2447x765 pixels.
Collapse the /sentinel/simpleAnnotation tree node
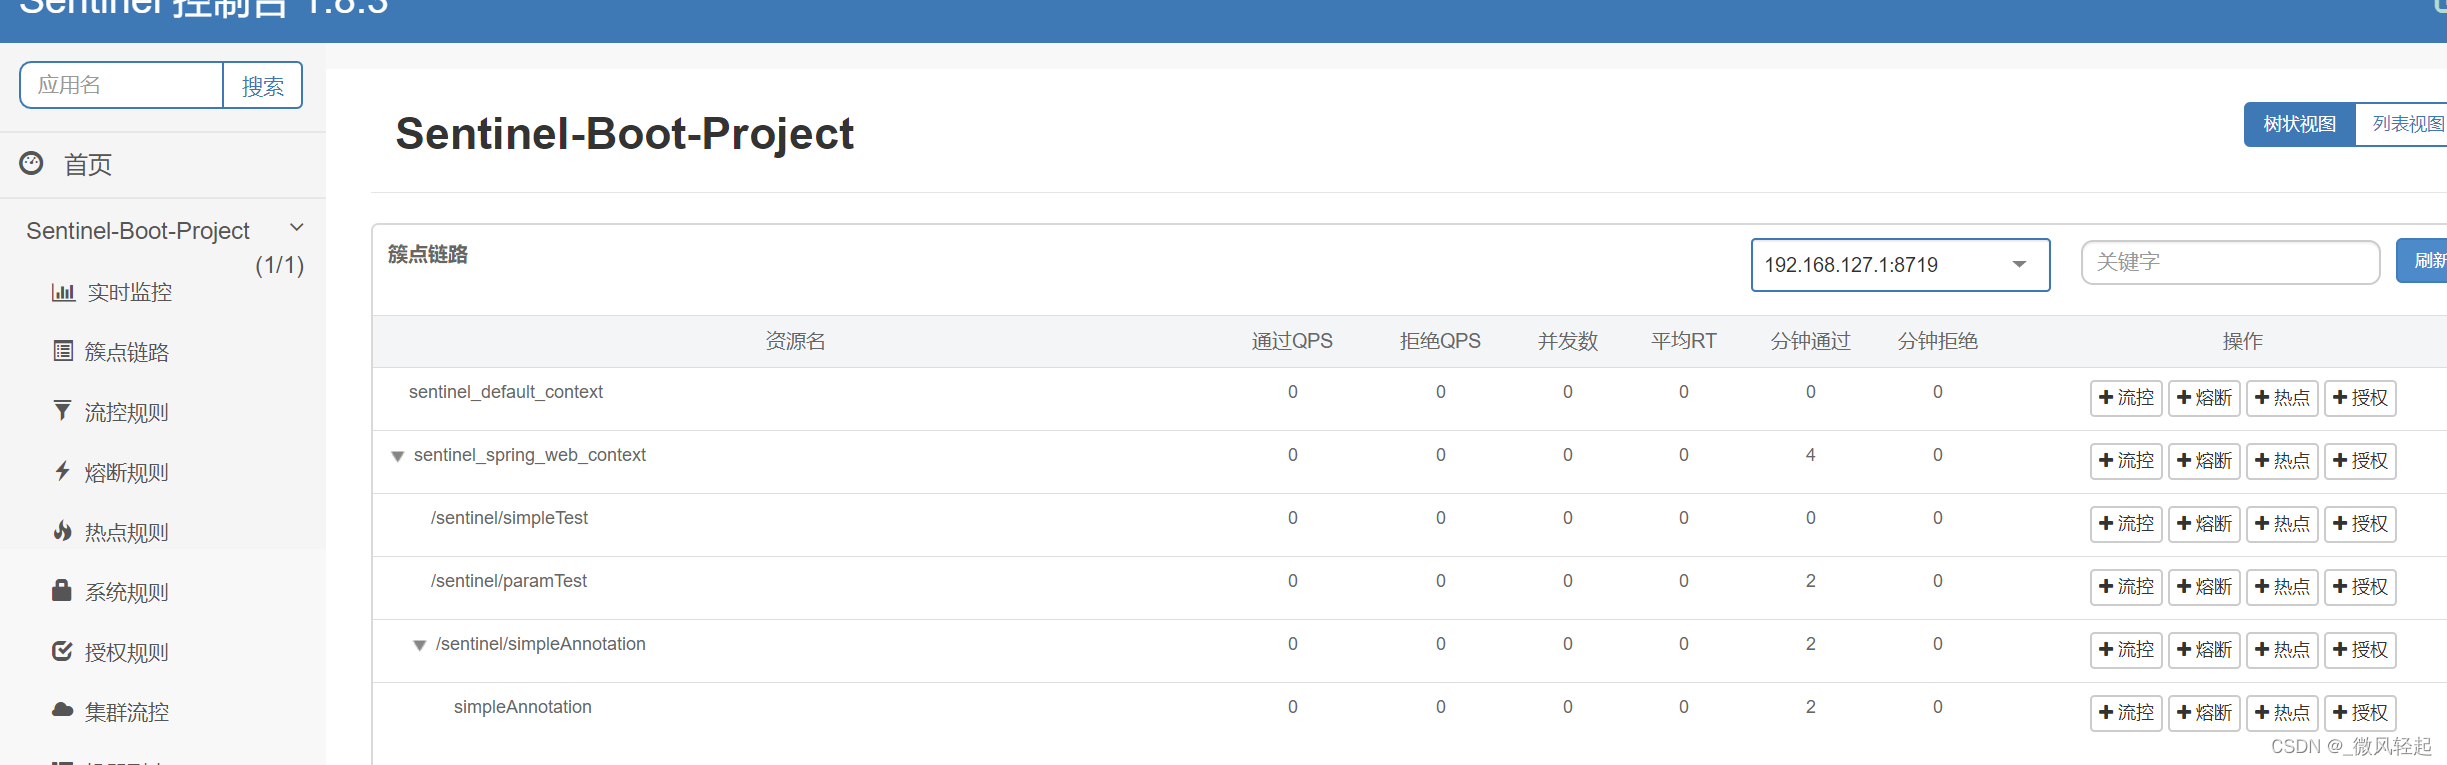[420, 645]
